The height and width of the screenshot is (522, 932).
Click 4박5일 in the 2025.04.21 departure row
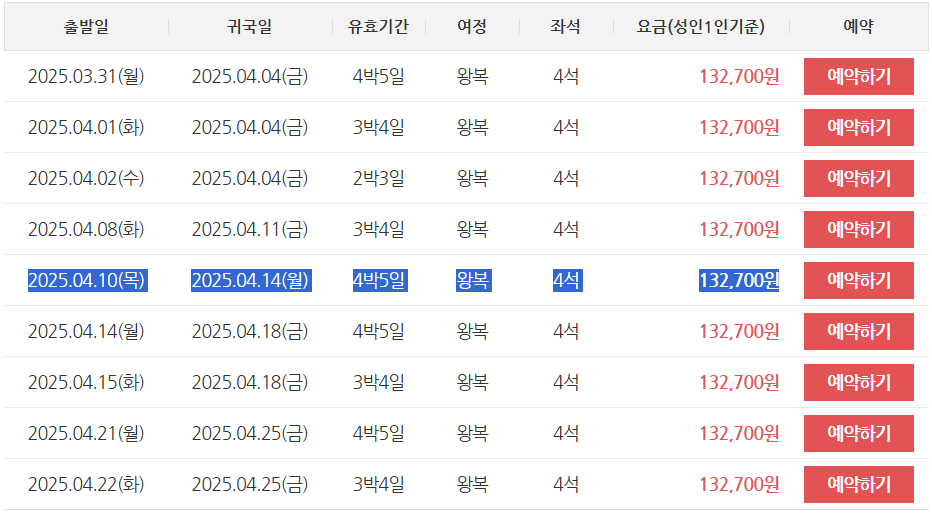click(x=379, y=433)
